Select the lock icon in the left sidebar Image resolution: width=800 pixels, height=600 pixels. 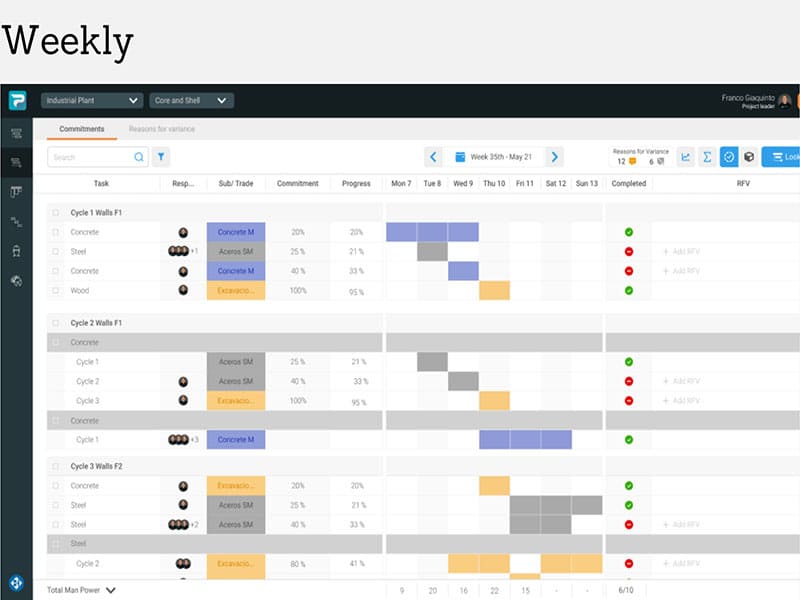pyautogui.click(x=16, y=252)
